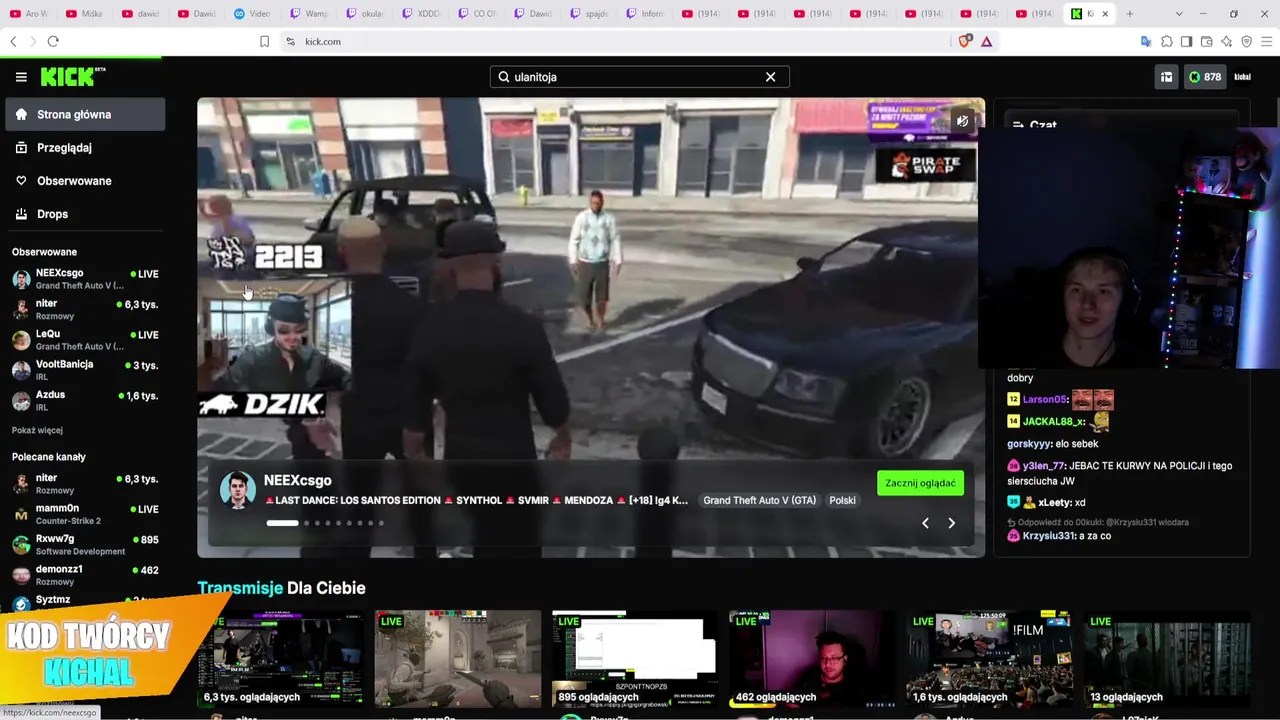The image size is (1280, 720).
Task: Open Azdus in followed channels
Action: pos(85,401)
